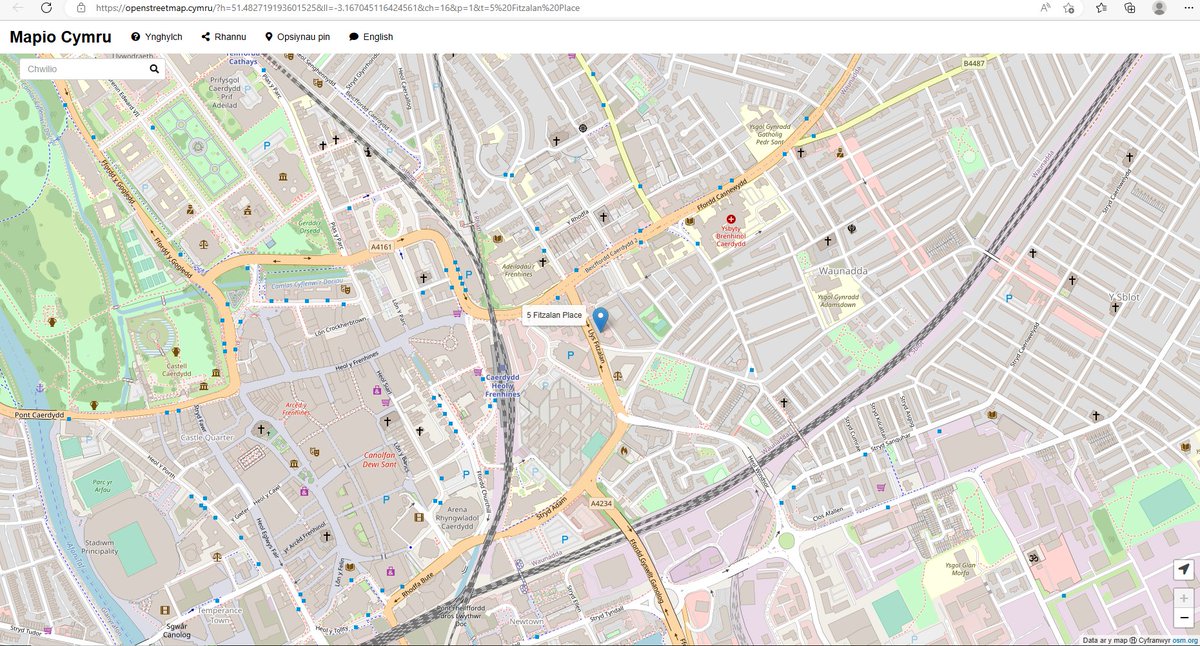Open the osm.org attribution link
Image resolution: width=1200 pixels, height=646 pixels.
pyautogui.click(x=1186, y=640)
